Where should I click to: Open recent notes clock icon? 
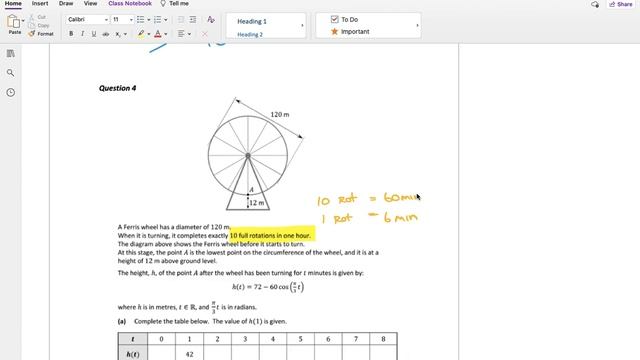pos(11,93)
